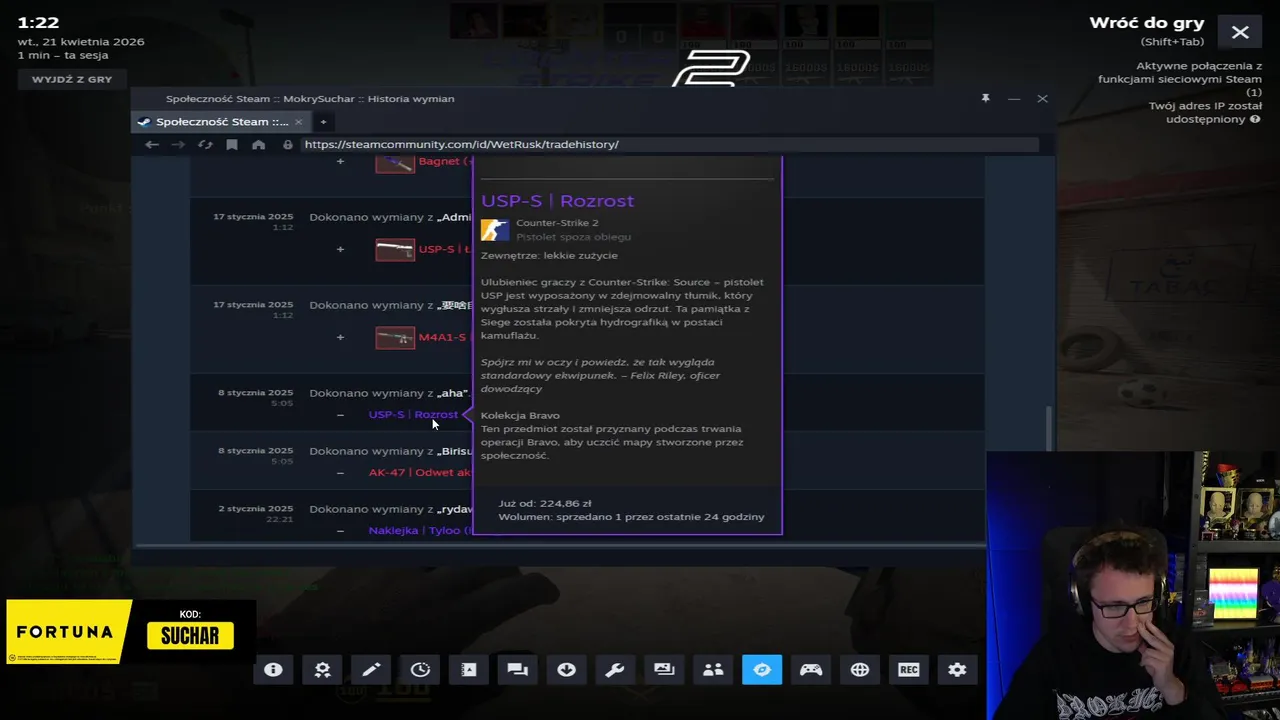Pin the overlay browser window
Image resolution: width=1280 pixels, height=720 pixels.
985,98
